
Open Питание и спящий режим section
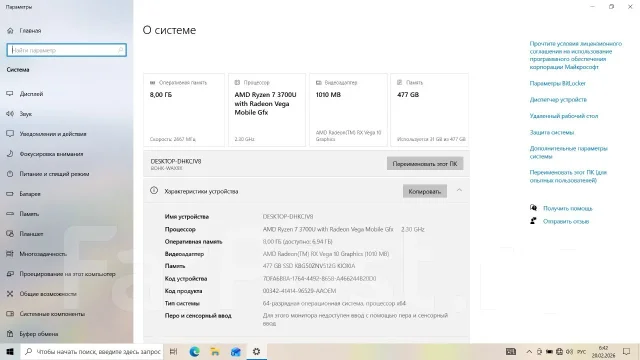click(x=48, y=174)
